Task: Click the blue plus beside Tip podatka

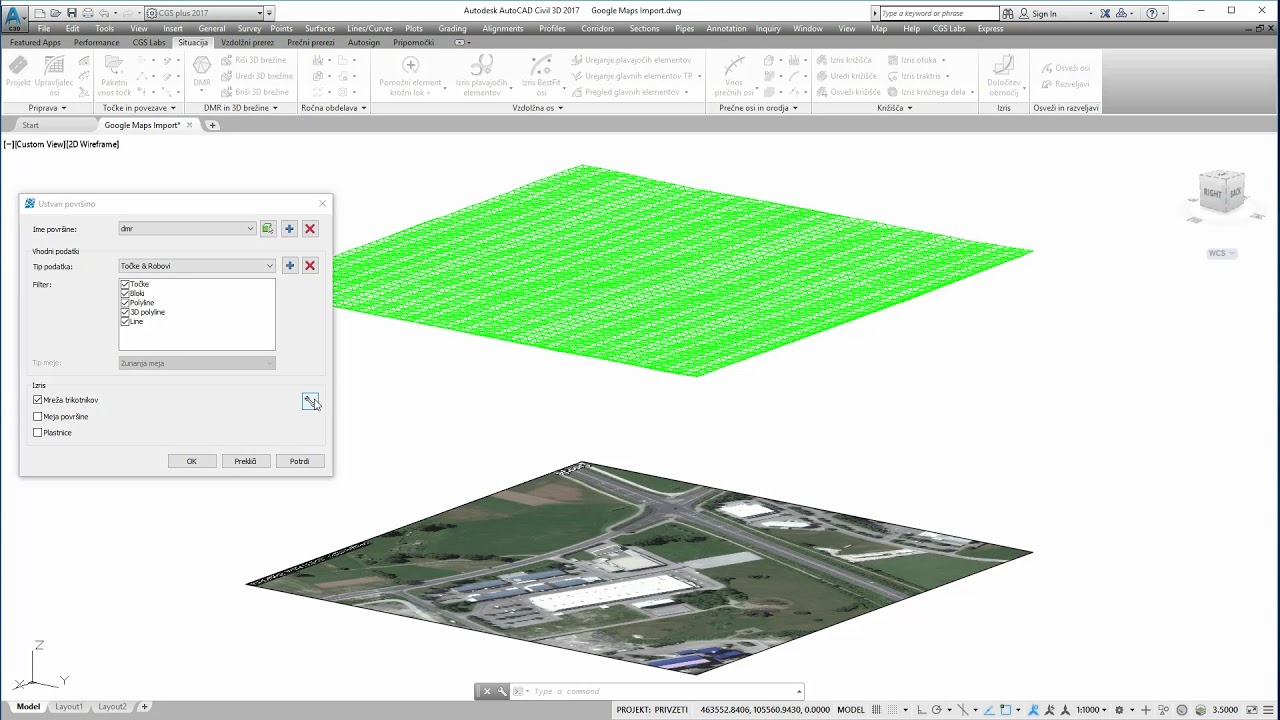Action: click(x=289, y=266)
